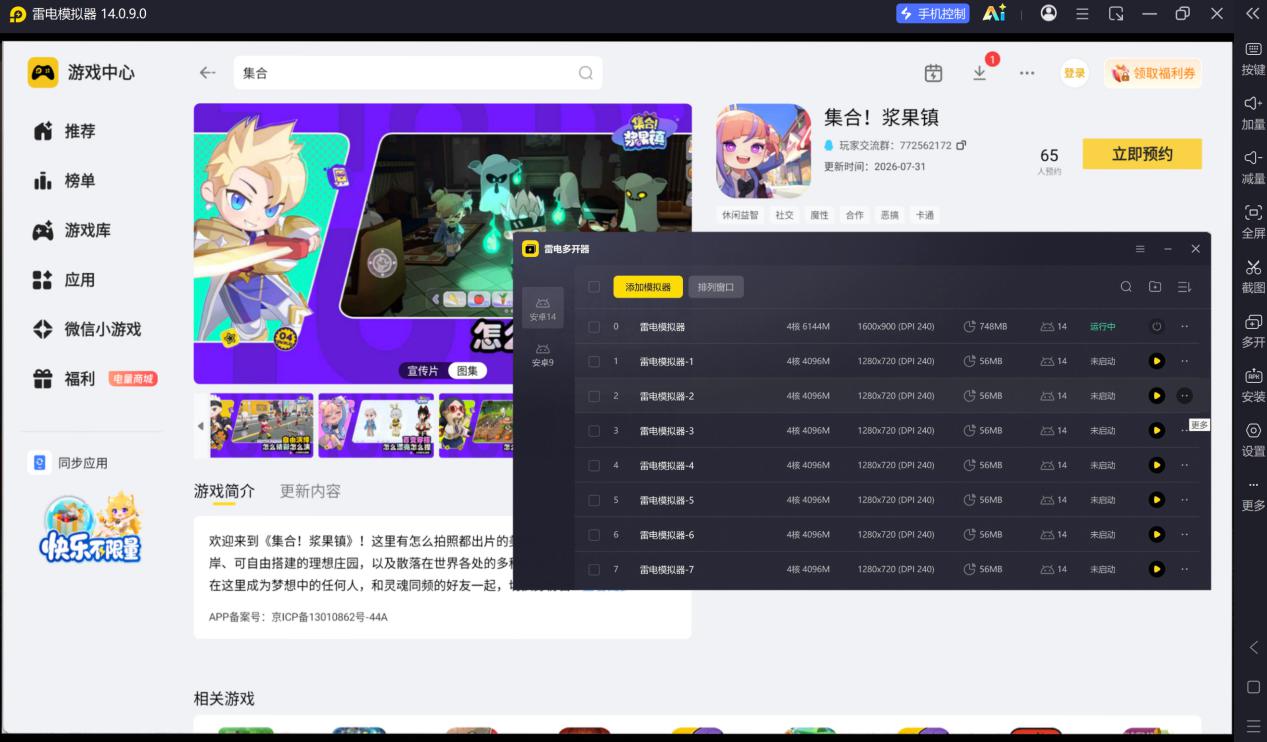1267x742 pixels.
Task: Open the 快乐不限量 promo banner
Action: pos(90,527)
